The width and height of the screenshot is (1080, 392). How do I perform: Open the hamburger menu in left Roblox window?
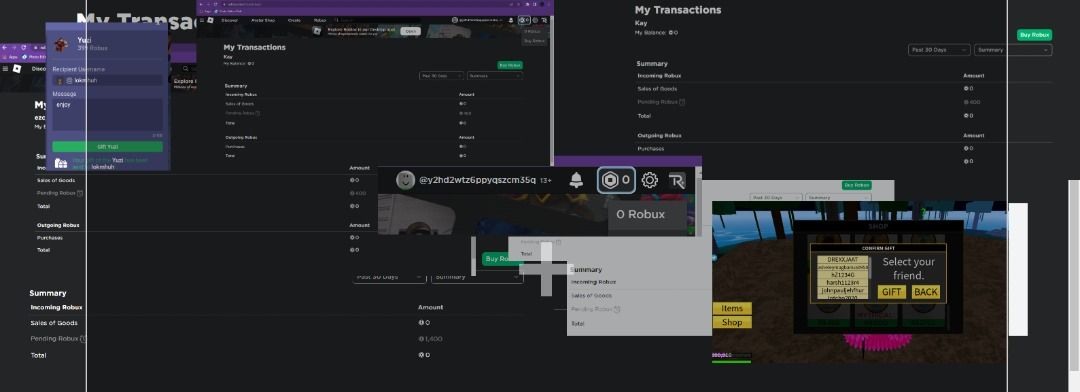(6, 68)
